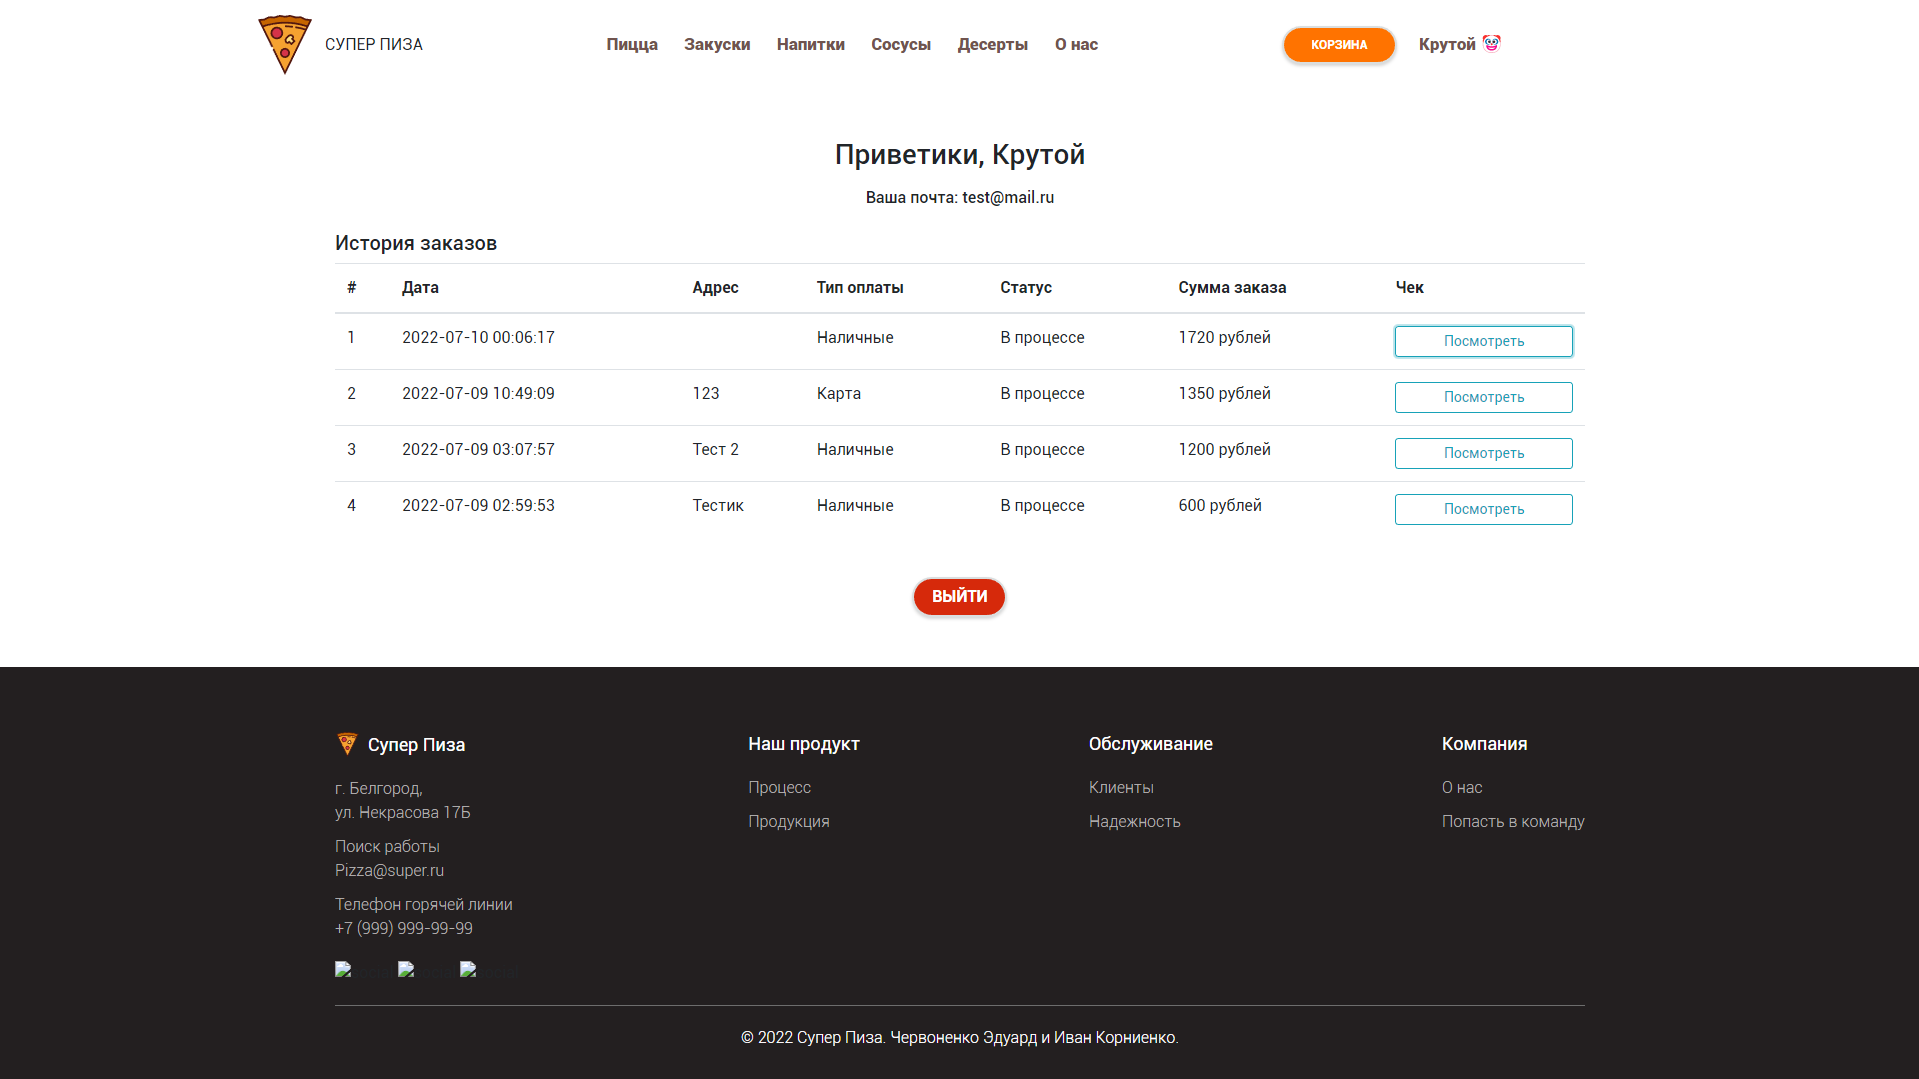The height and width of the screenshot is (1079, 1919).
Task: View receipt for order with address Тестик
Action: point(1483,509)
